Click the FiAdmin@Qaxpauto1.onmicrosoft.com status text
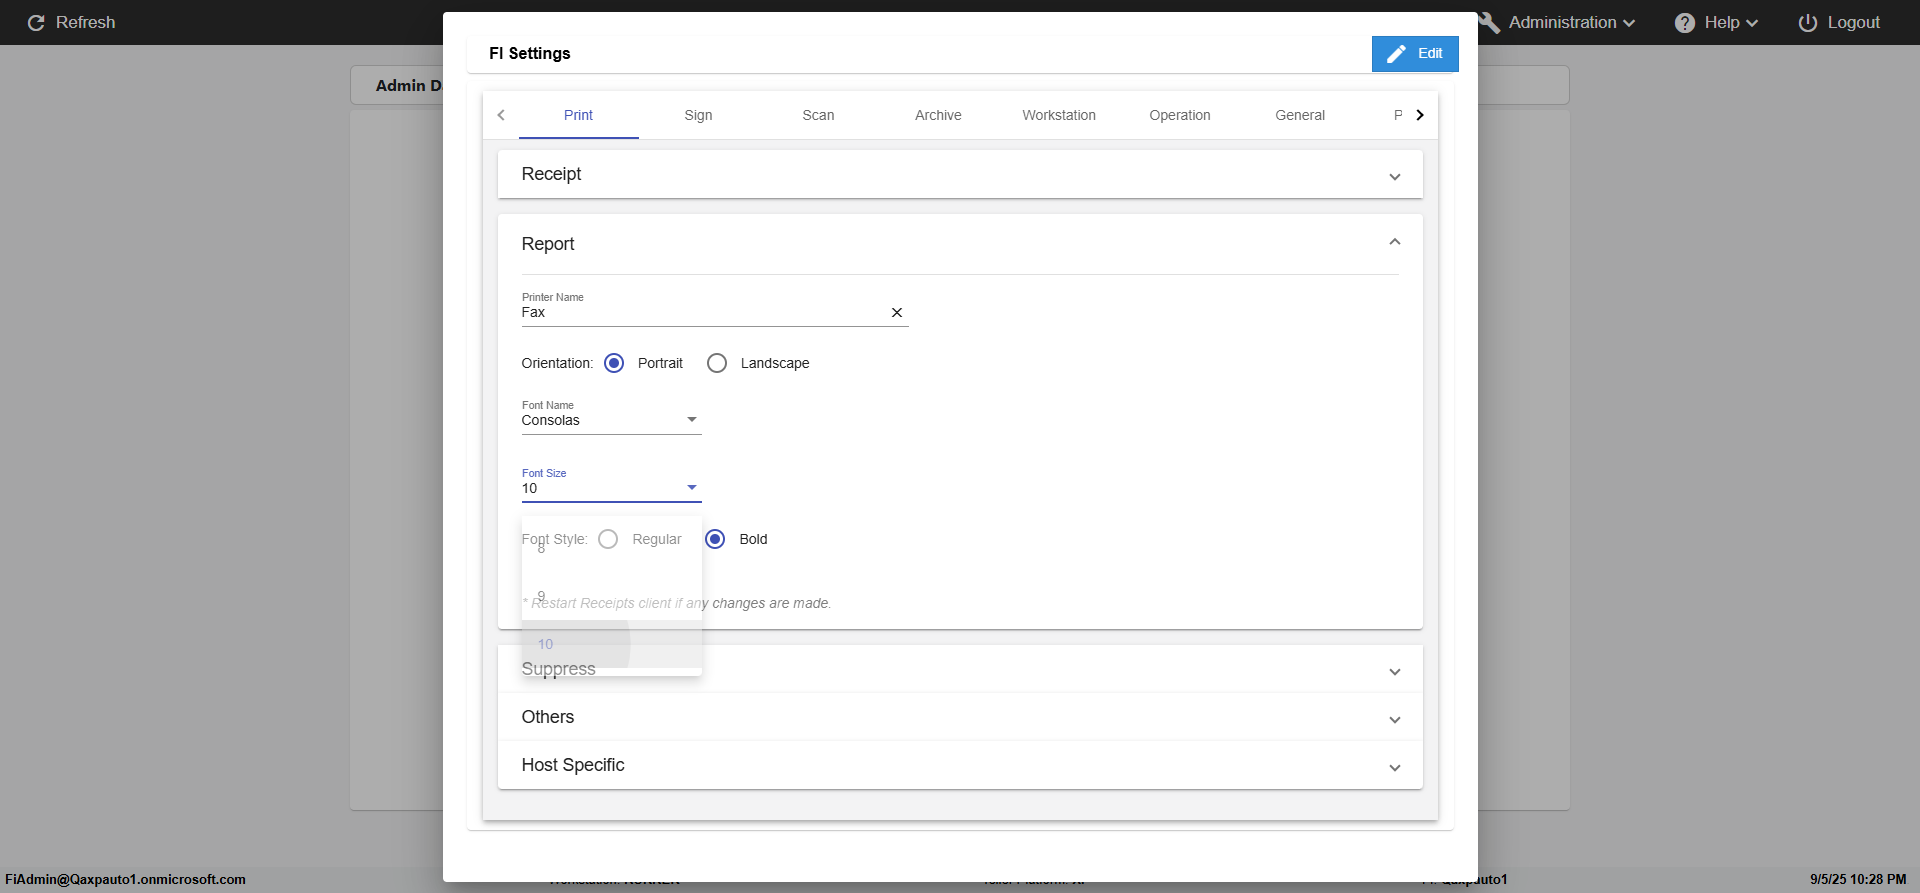The image size is (1920, 893). click(x=125, y=880)
